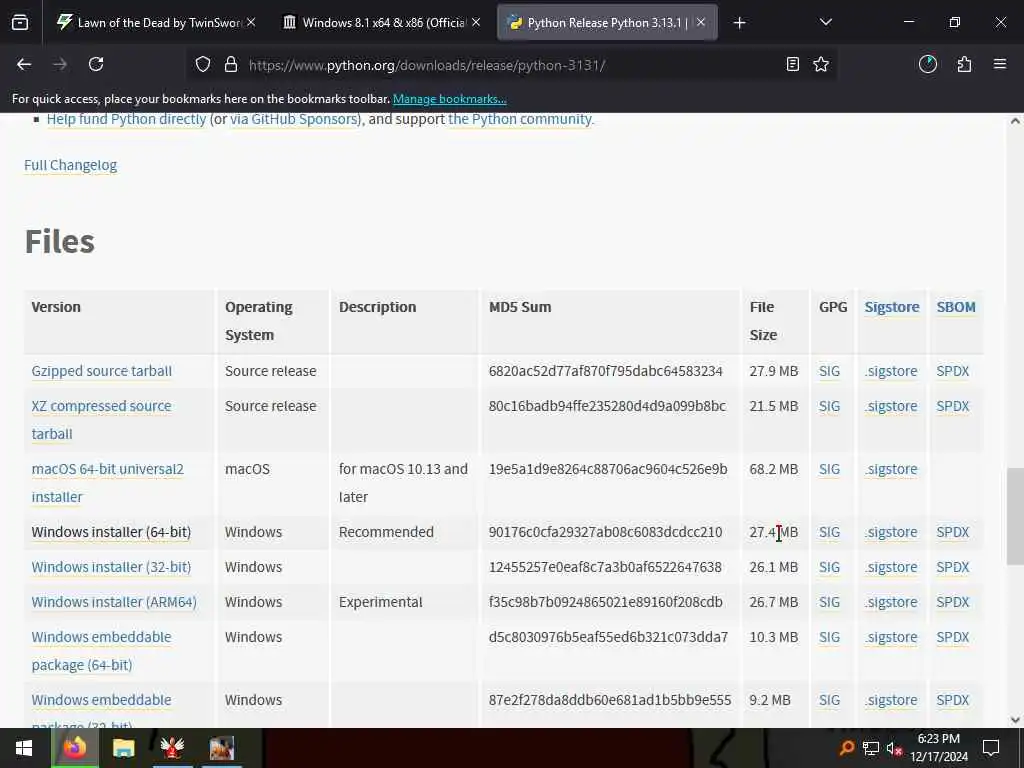Open SBOM column header link
1024x768 pixels.
click(x=956, y=307)
